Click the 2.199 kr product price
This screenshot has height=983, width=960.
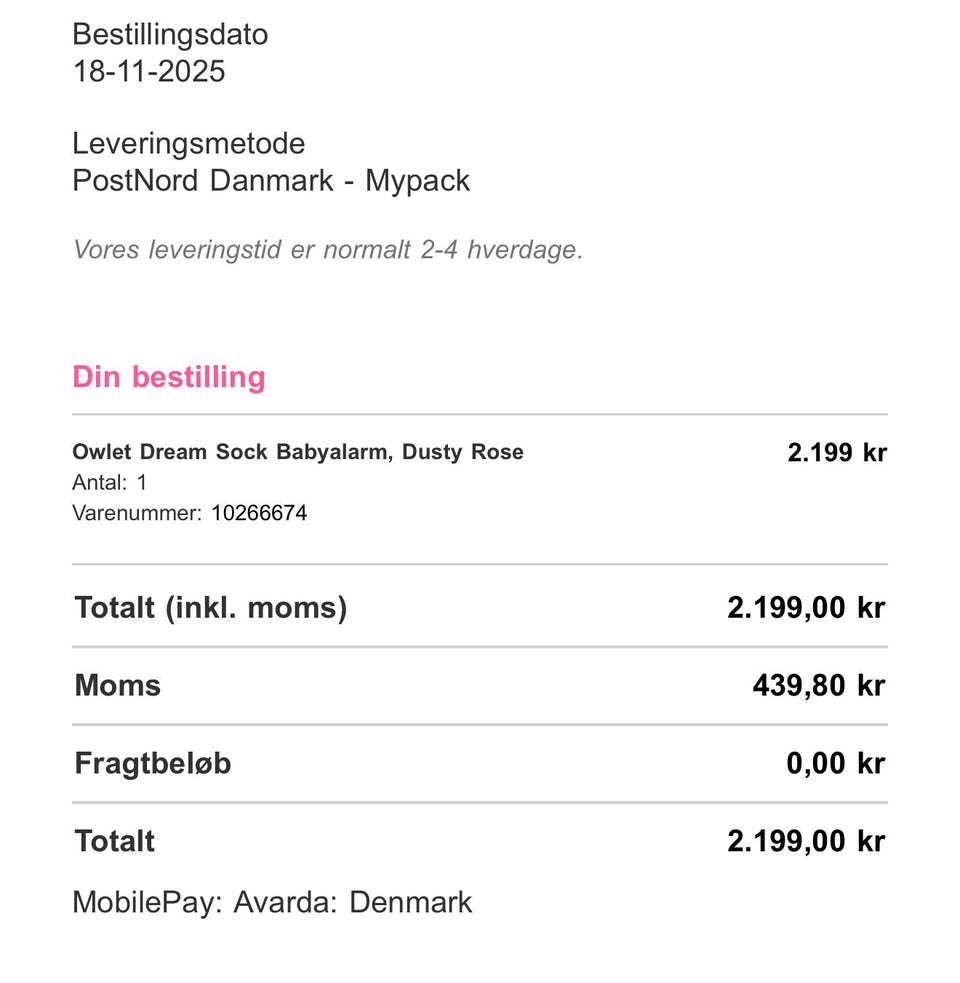coord(836,452)
